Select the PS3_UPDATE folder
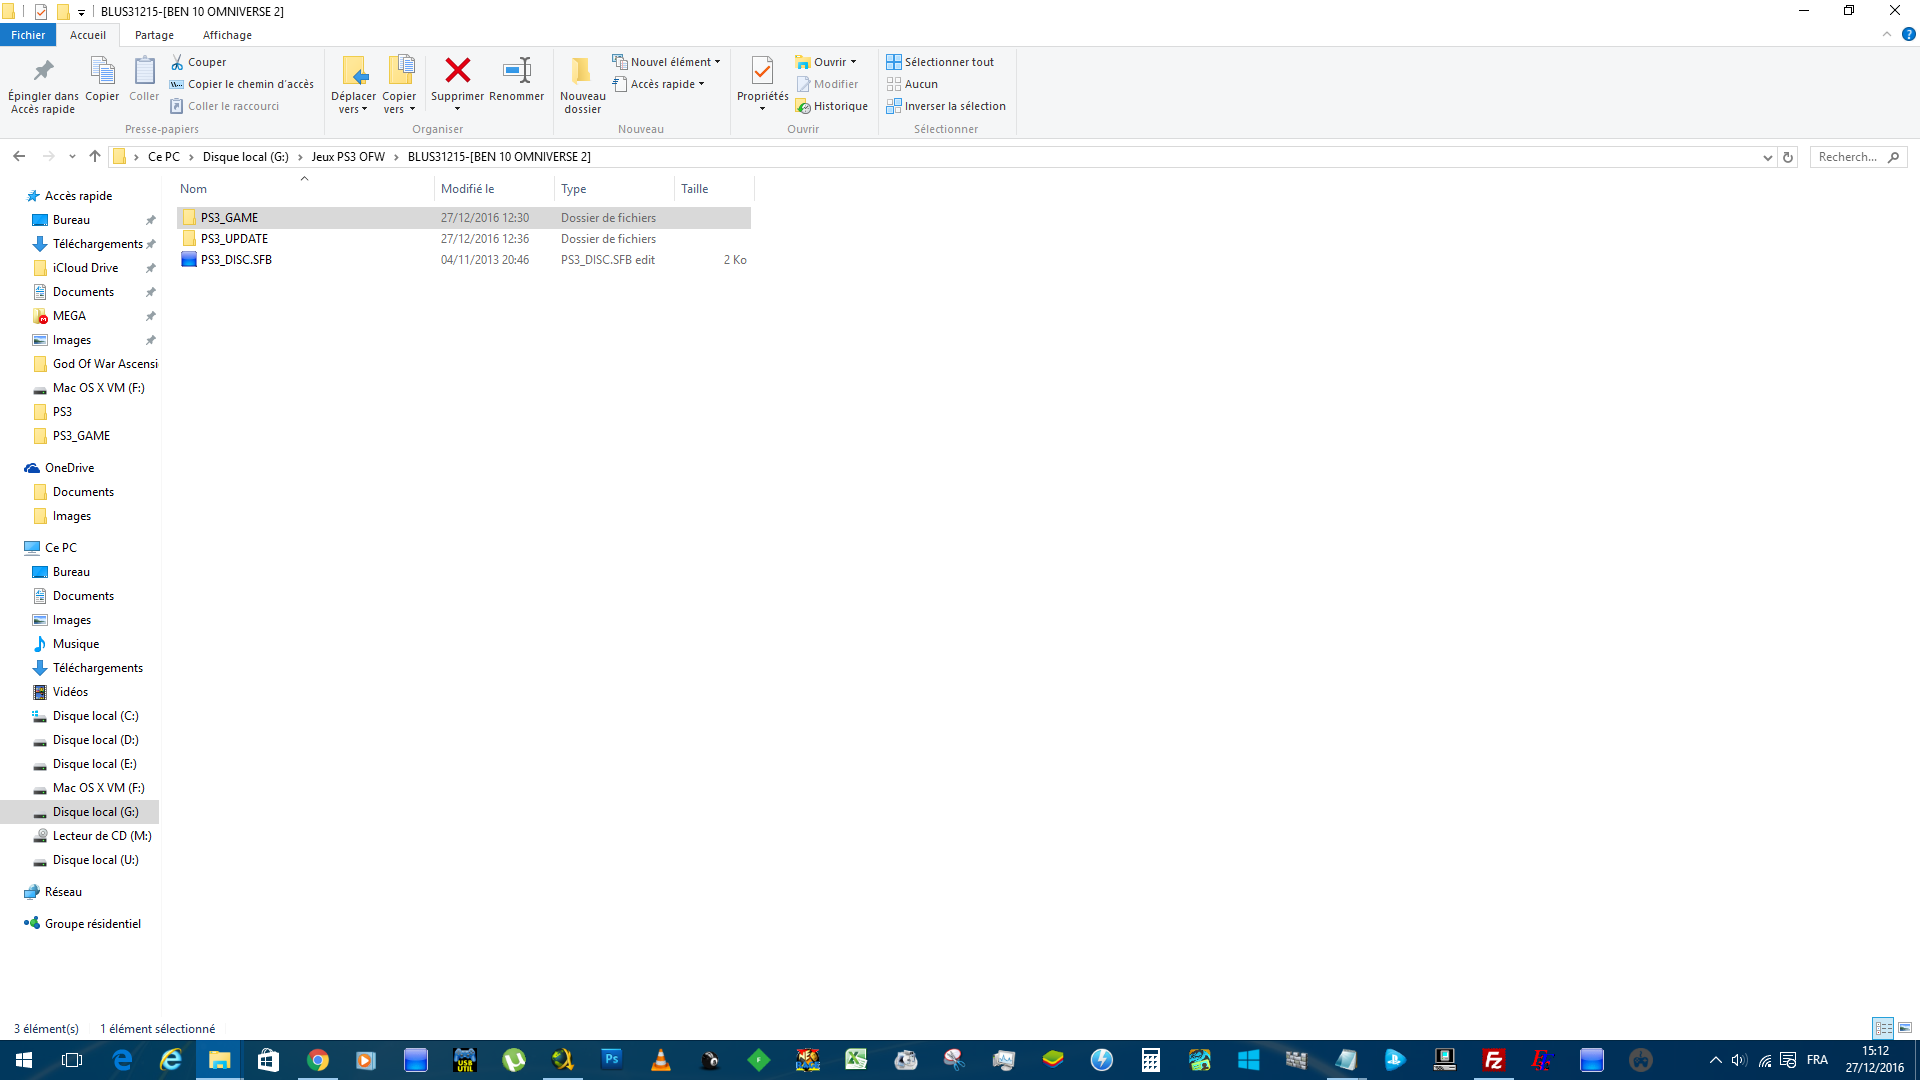The image size is (1920, 1080). click(464, 239)
